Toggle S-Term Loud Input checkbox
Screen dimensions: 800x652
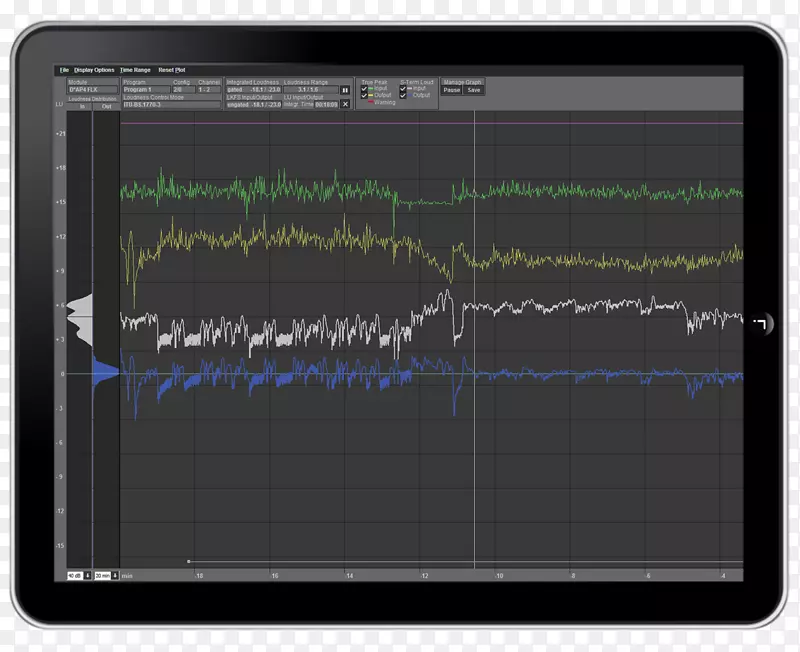click(404, 88)
